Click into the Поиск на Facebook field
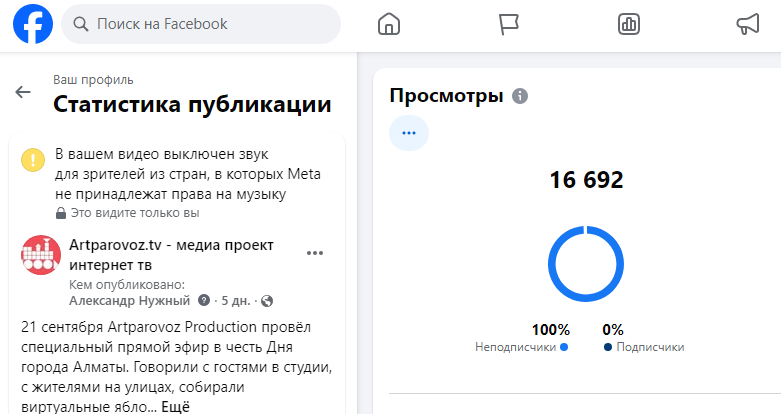781x414 pixels. coord(210,24)
